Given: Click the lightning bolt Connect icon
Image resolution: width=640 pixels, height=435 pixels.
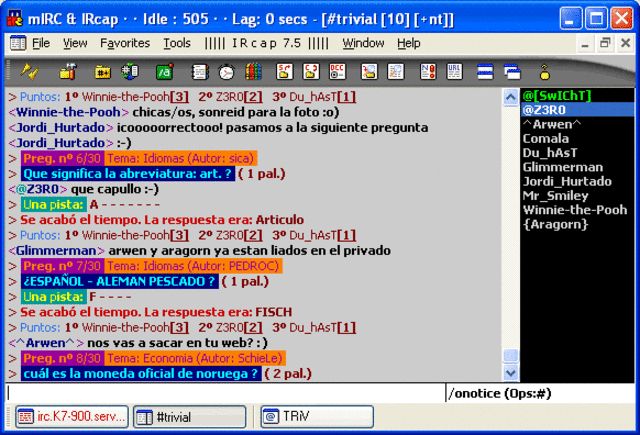Looking at the screenshot, I should click(30, 72).
